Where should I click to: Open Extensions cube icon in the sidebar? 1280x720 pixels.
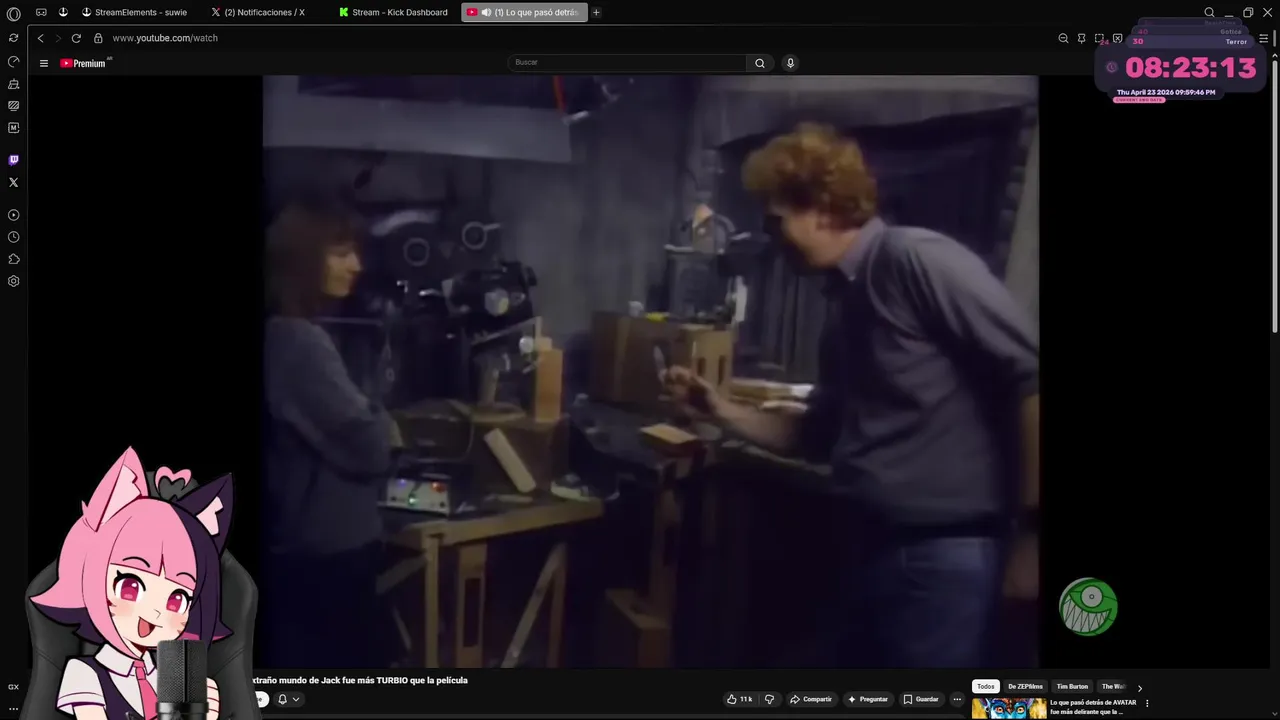[x=13, y=259]
